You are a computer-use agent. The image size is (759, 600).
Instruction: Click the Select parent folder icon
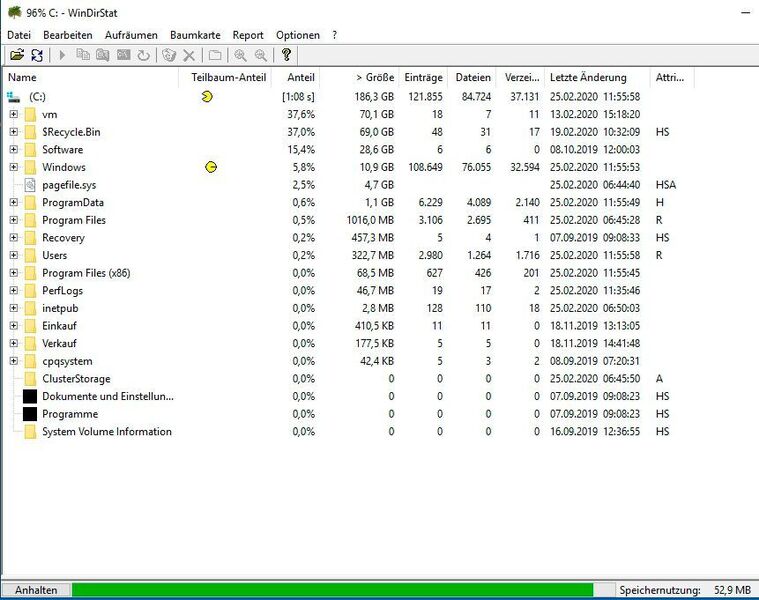point(215,55)
